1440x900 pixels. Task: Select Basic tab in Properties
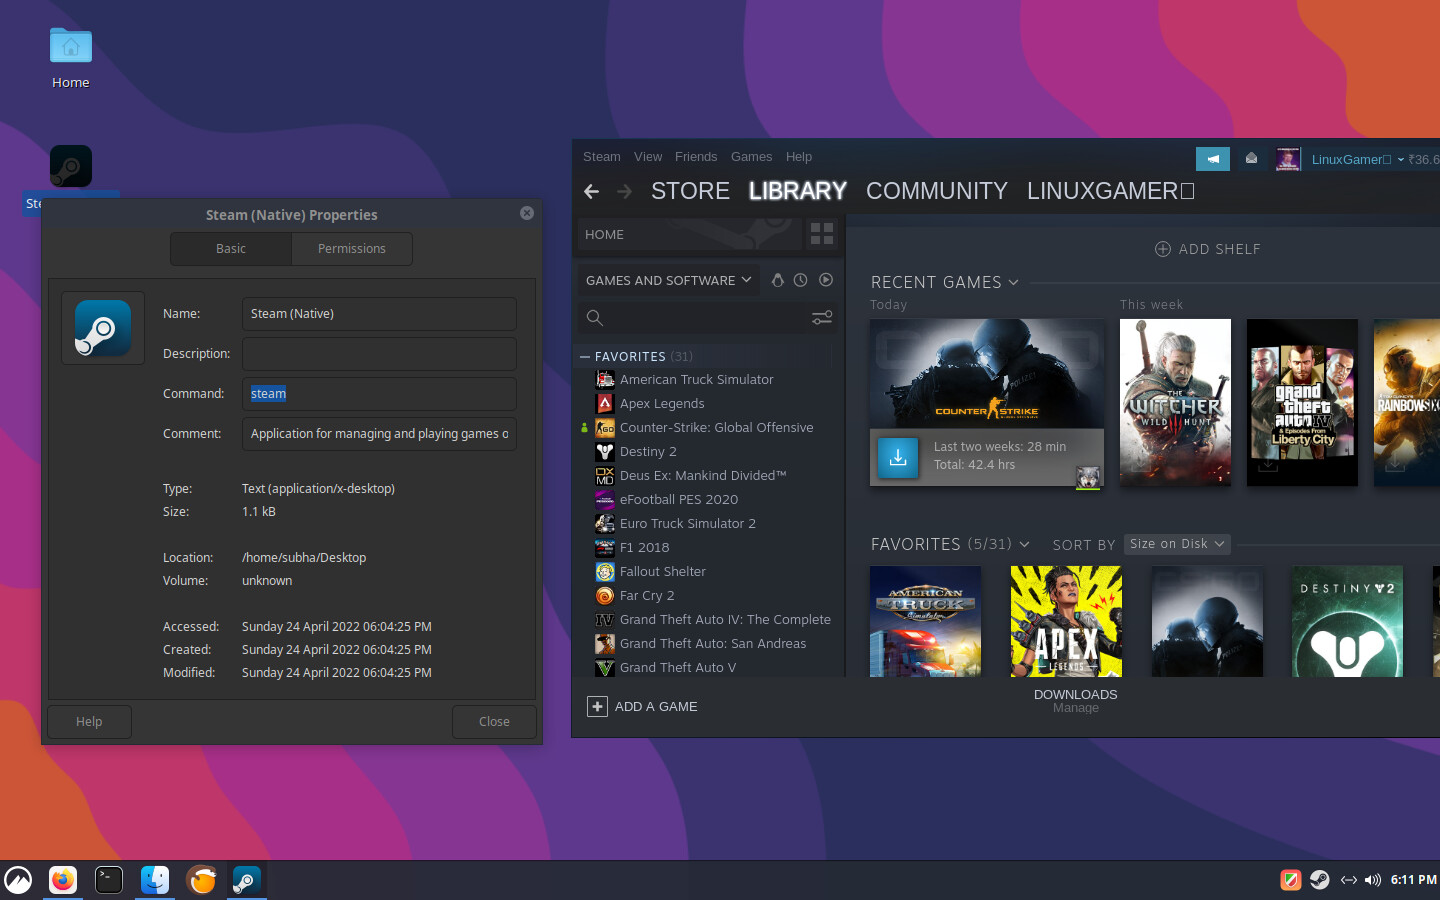click(x=231, y=249)
